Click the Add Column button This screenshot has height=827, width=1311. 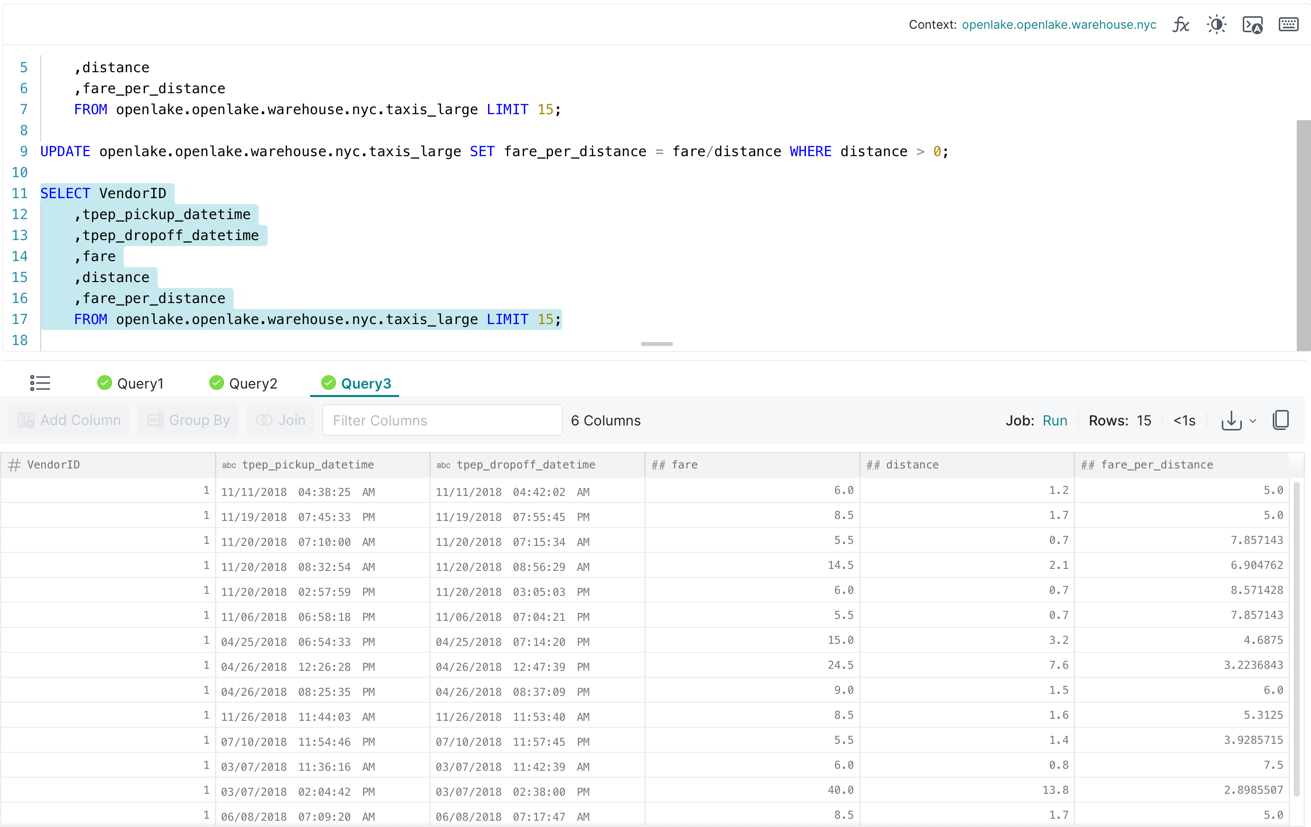69,421
